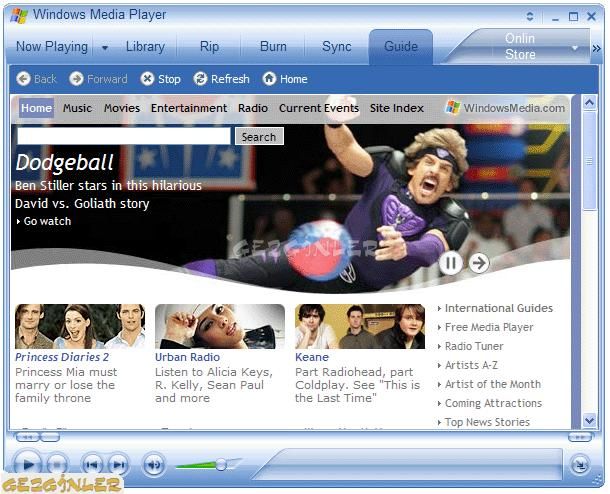Adjust the volume slider knob
This screenshot has height=494, width=610.
pyautogui.click(x=221, y=464)
